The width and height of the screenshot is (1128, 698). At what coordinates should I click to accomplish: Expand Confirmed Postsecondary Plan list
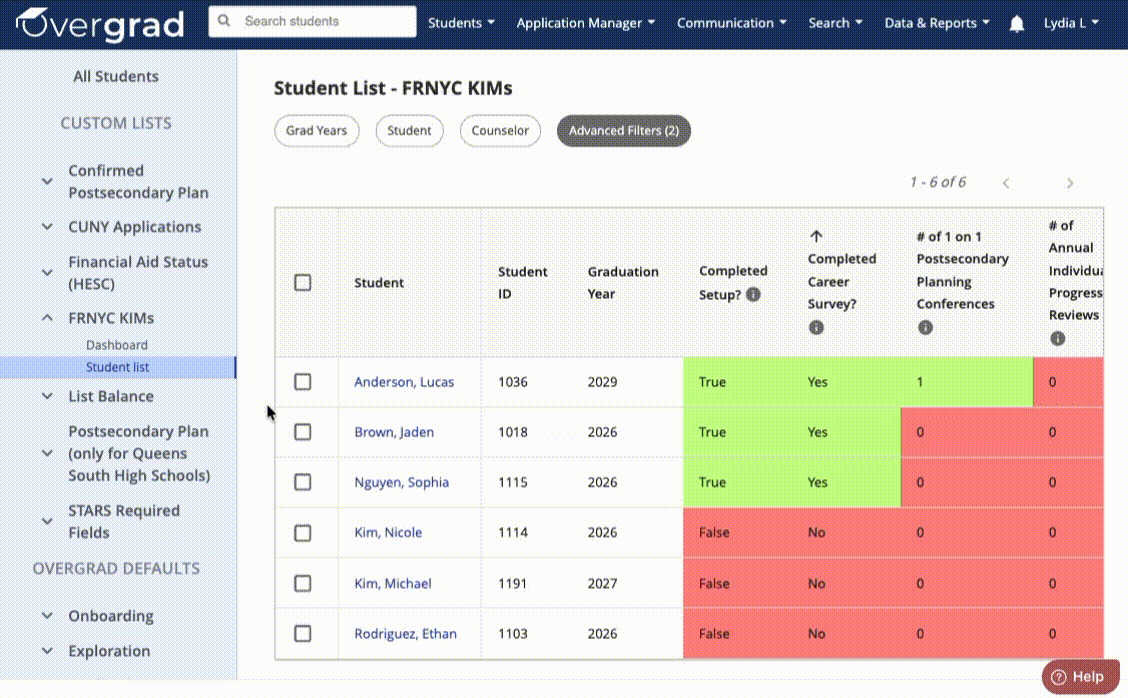(x=47, y=181)
